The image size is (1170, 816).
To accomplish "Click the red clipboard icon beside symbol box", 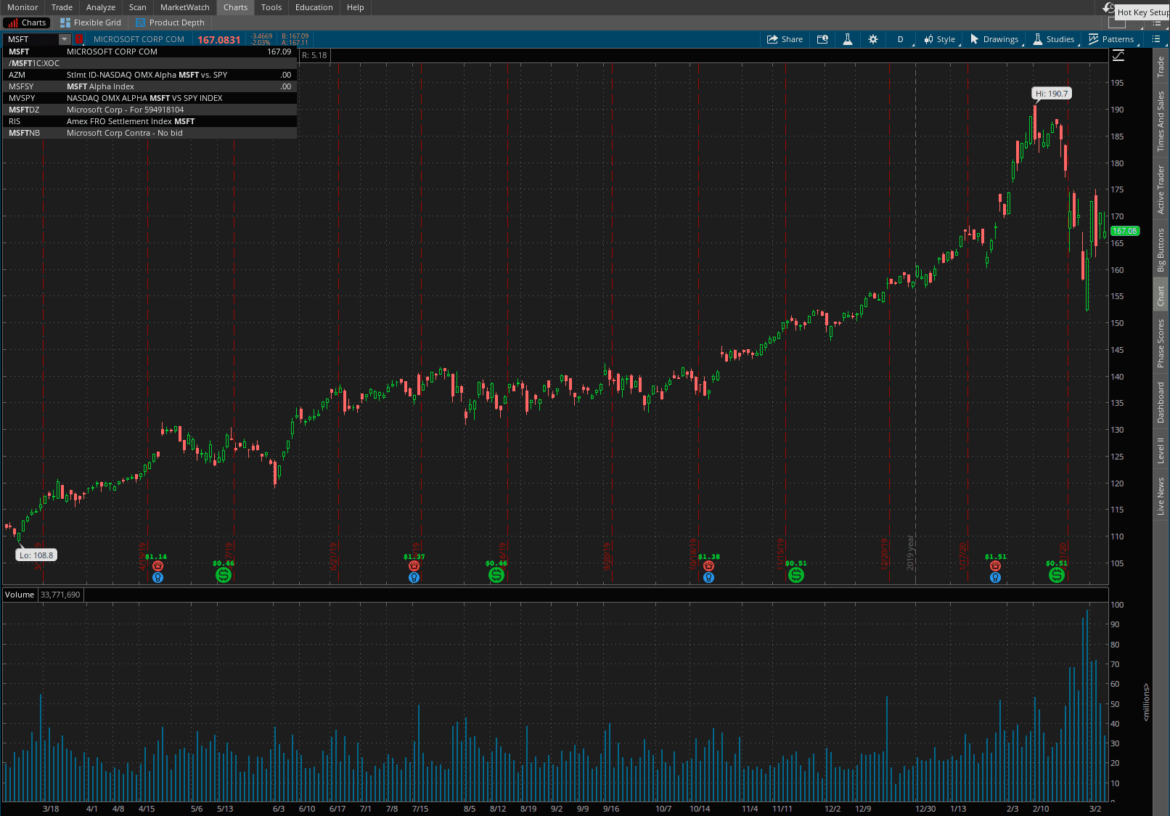I will [79, 39].
